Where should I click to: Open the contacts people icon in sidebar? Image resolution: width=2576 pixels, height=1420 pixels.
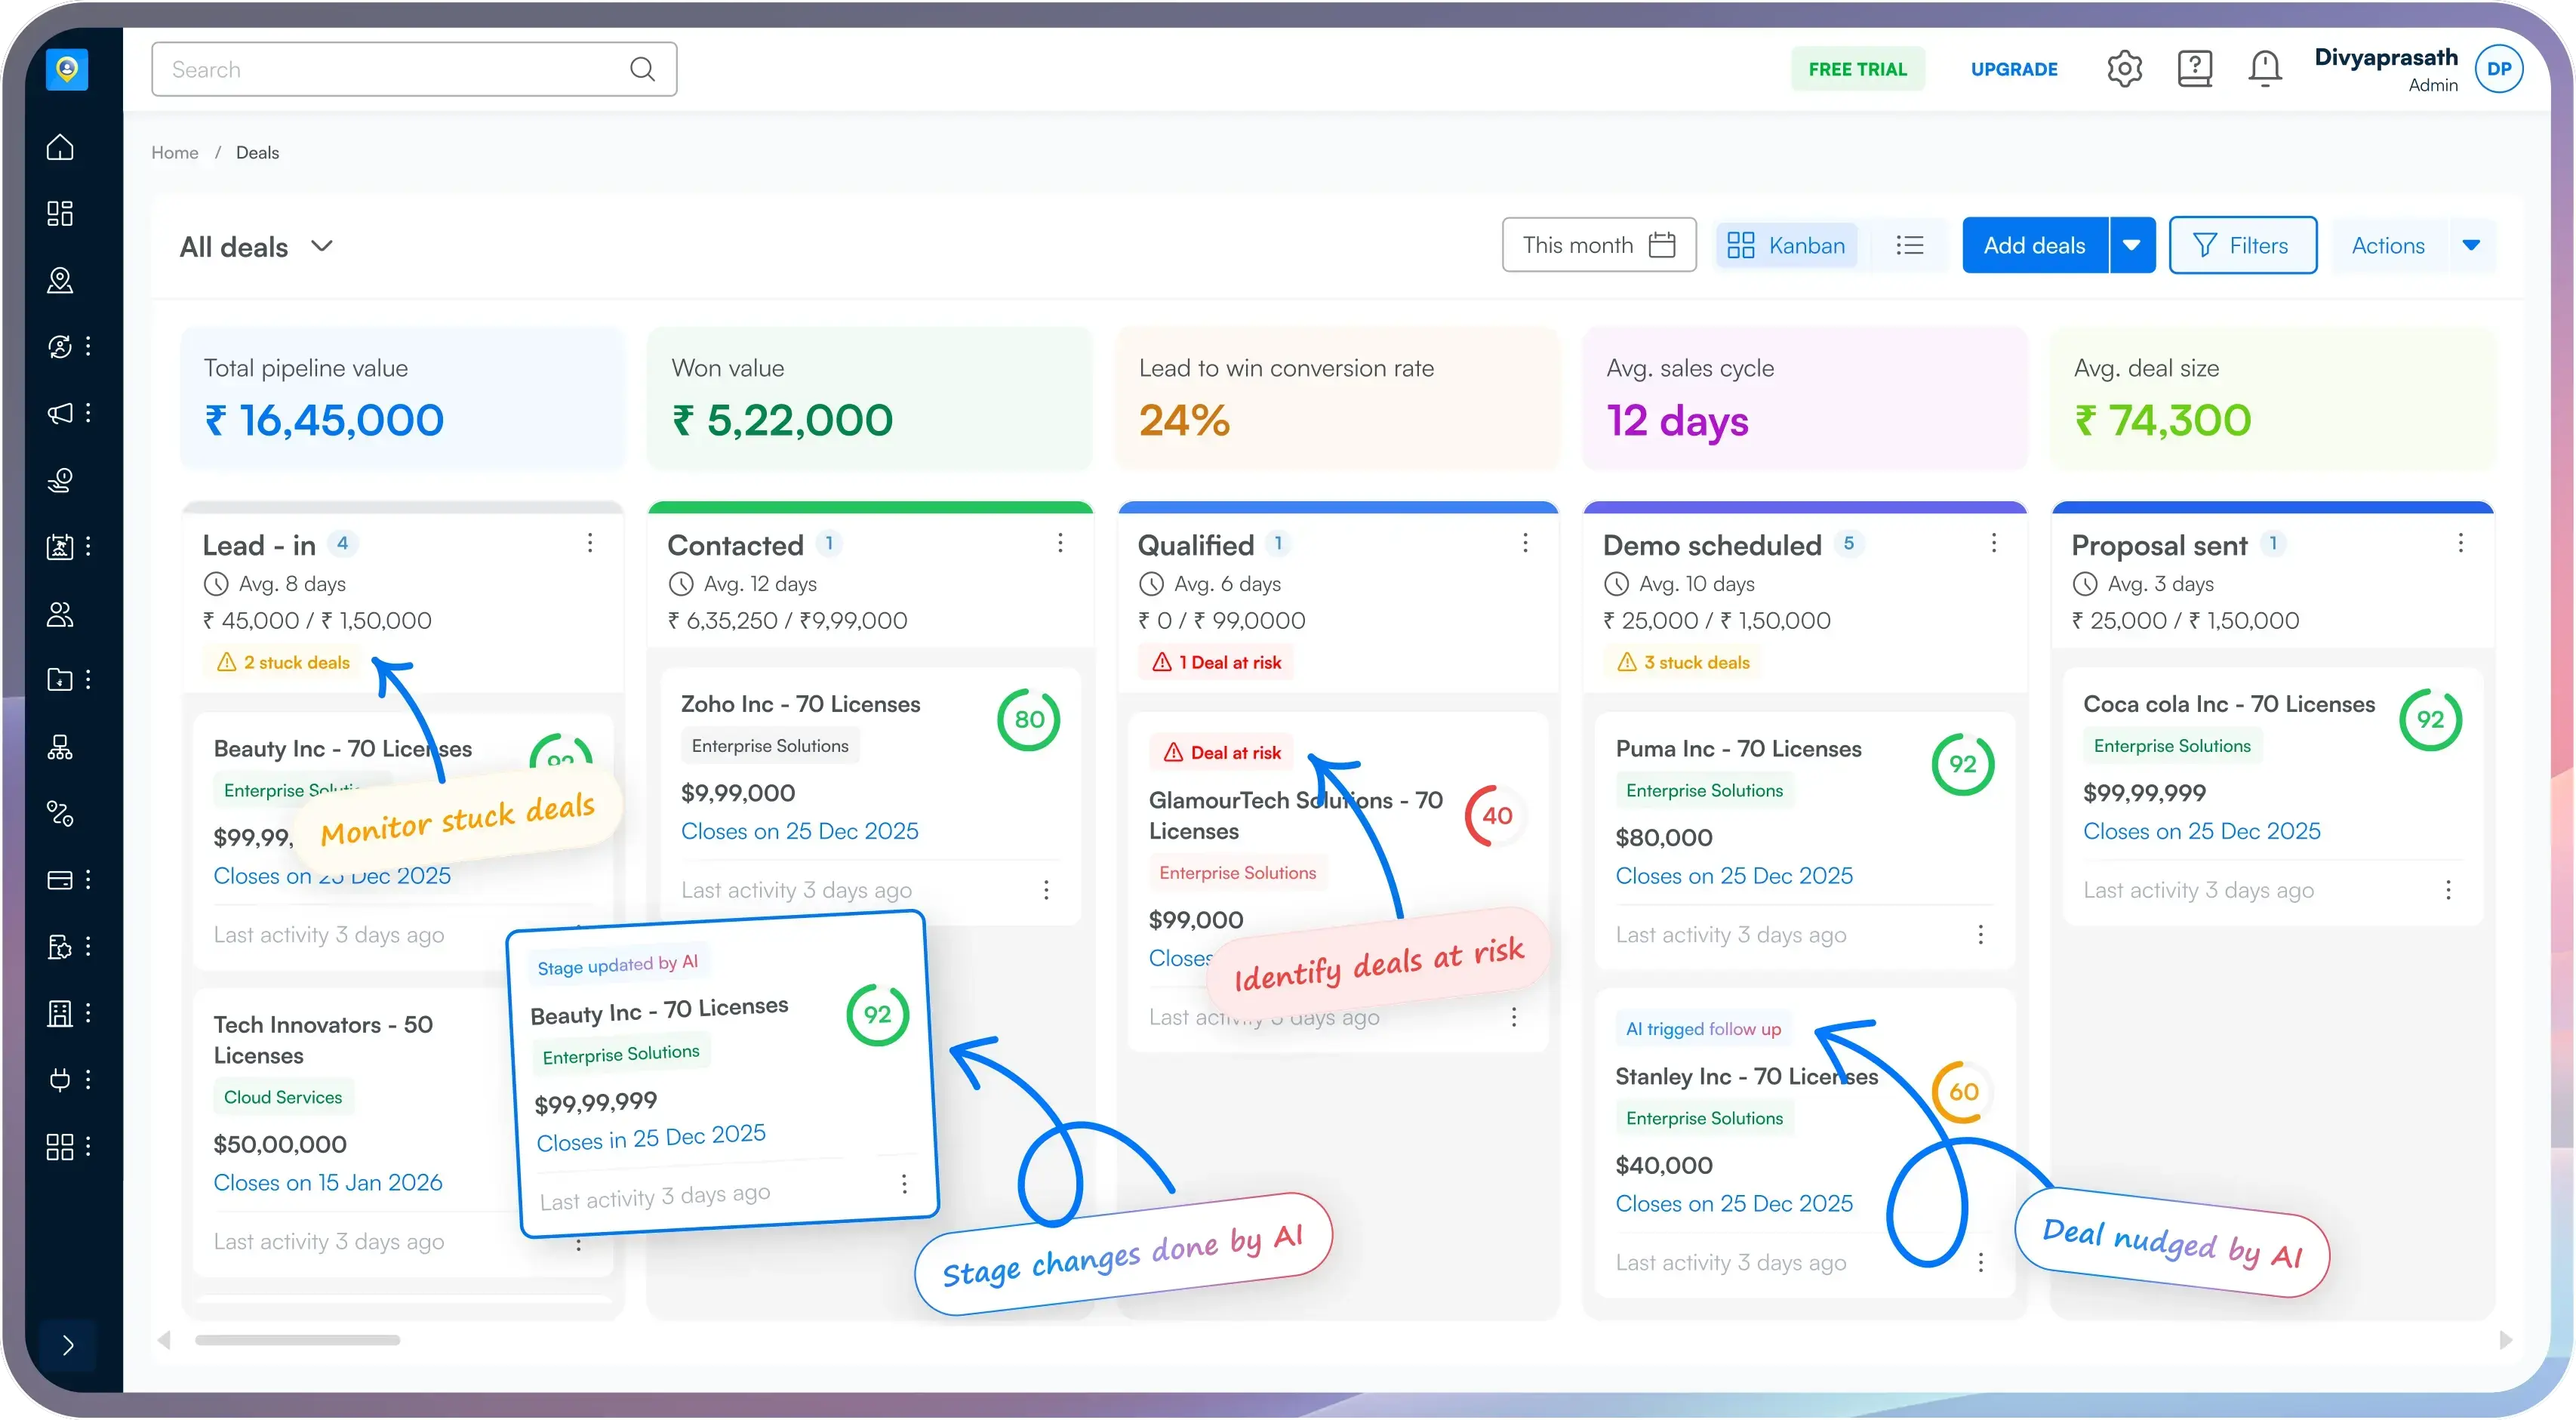pos(60,614)
